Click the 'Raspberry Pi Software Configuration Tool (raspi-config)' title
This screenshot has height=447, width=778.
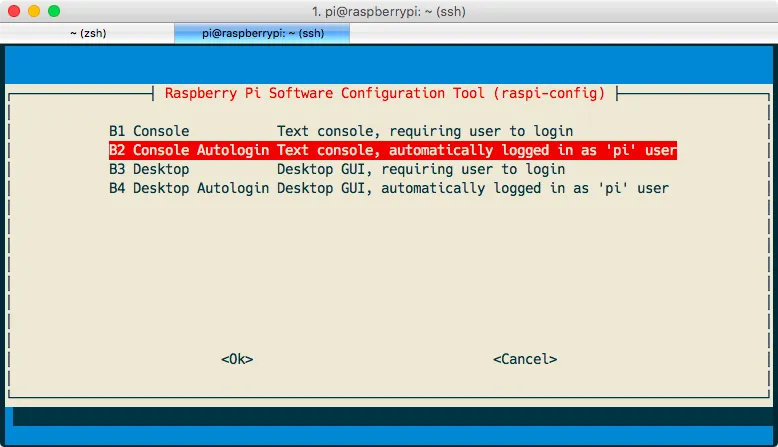pos(385,93)
